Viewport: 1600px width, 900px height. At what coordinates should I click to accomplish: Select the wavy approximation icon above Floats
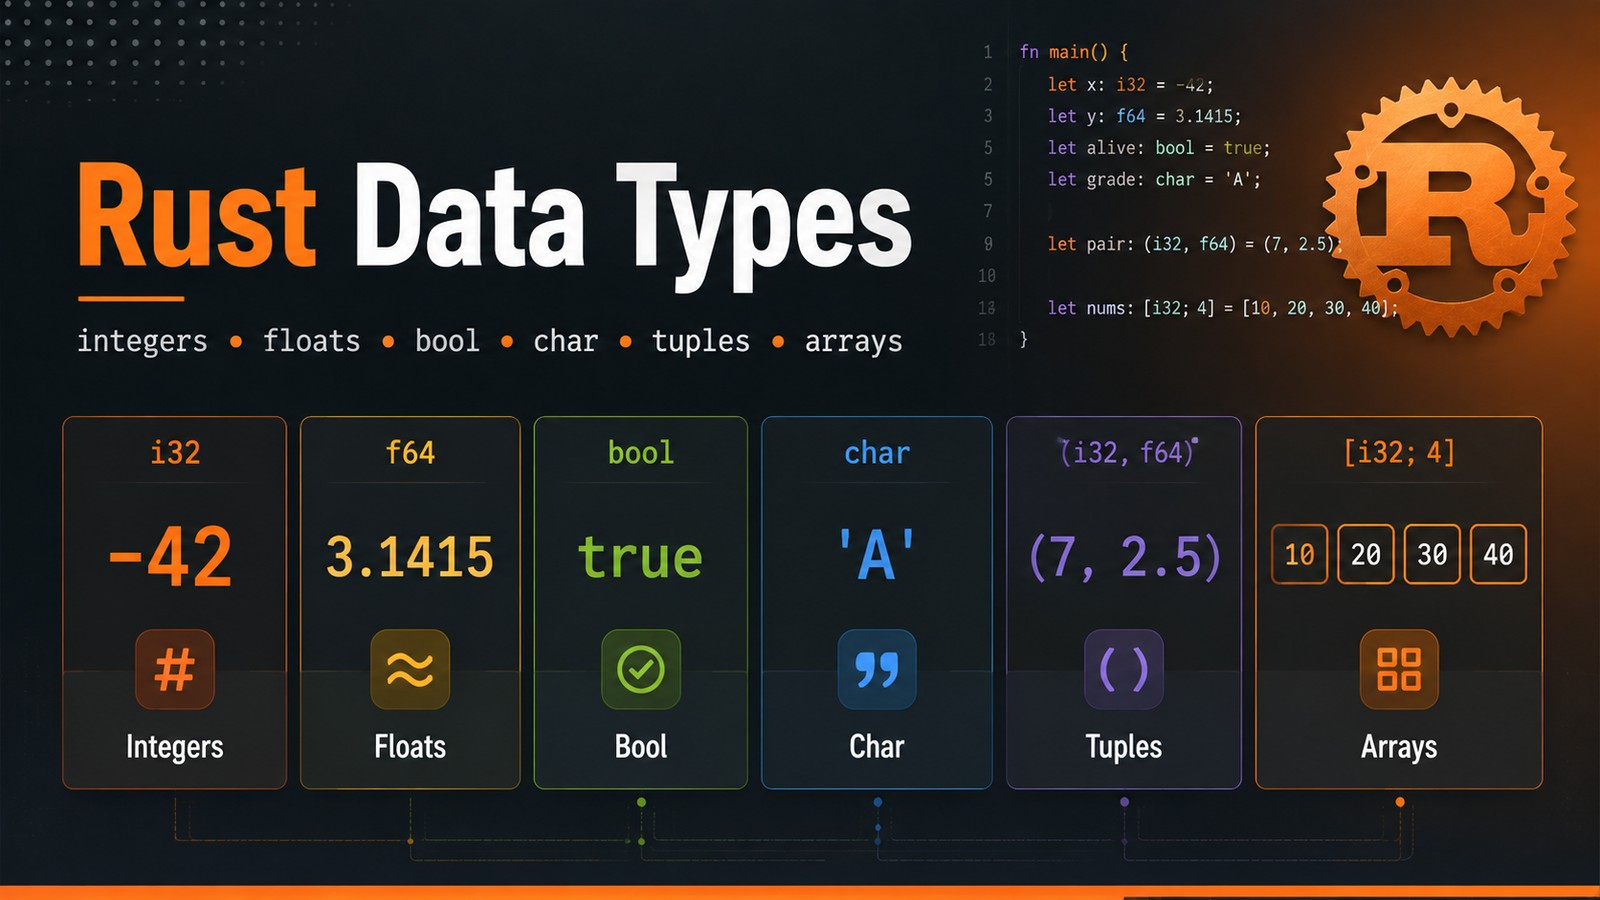click(x=410, y=669)
